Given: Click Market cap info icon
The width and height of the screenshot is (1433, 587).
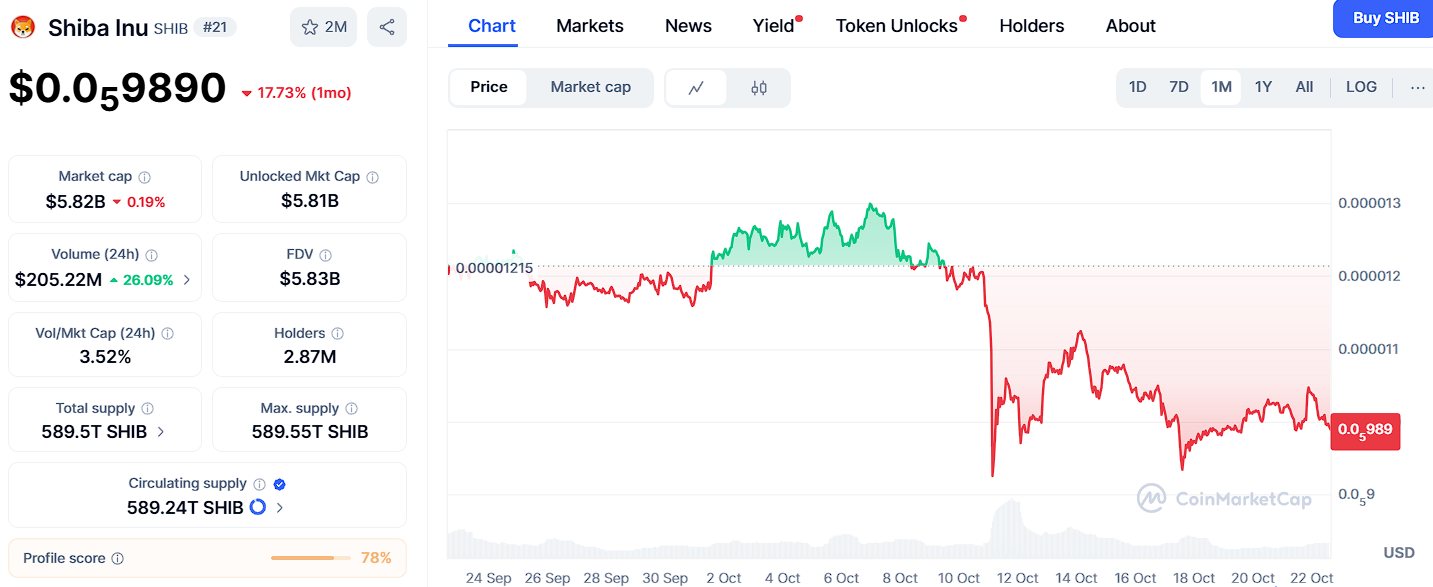Looking at the screenshot, I should coord(144,177).
